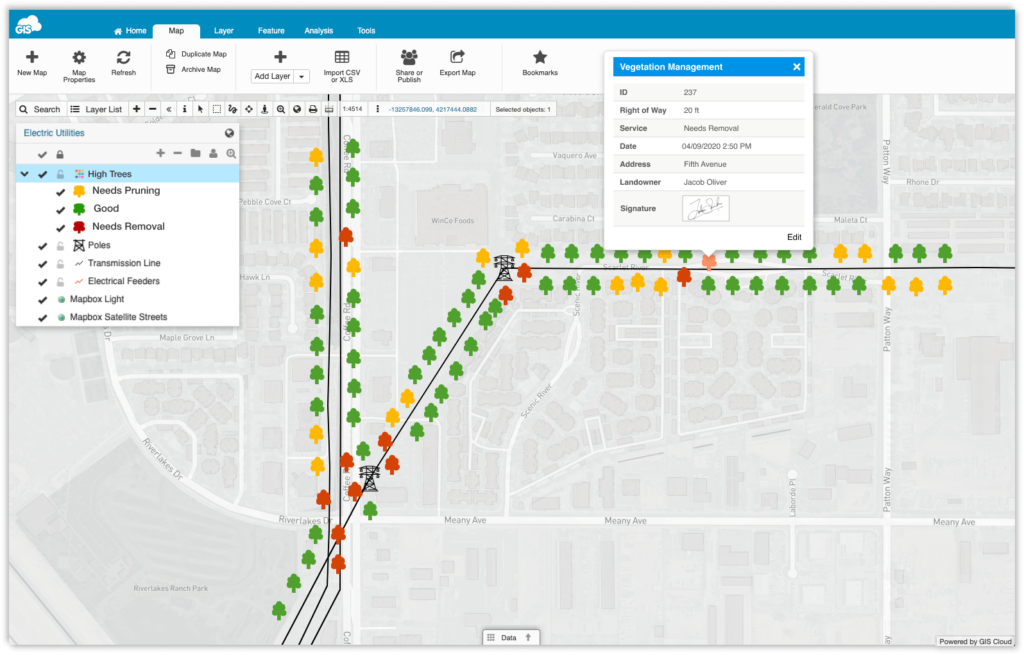Open the folder icon in the layer panel
Screen dimensions: 1024x655
[x=196, y=153]
